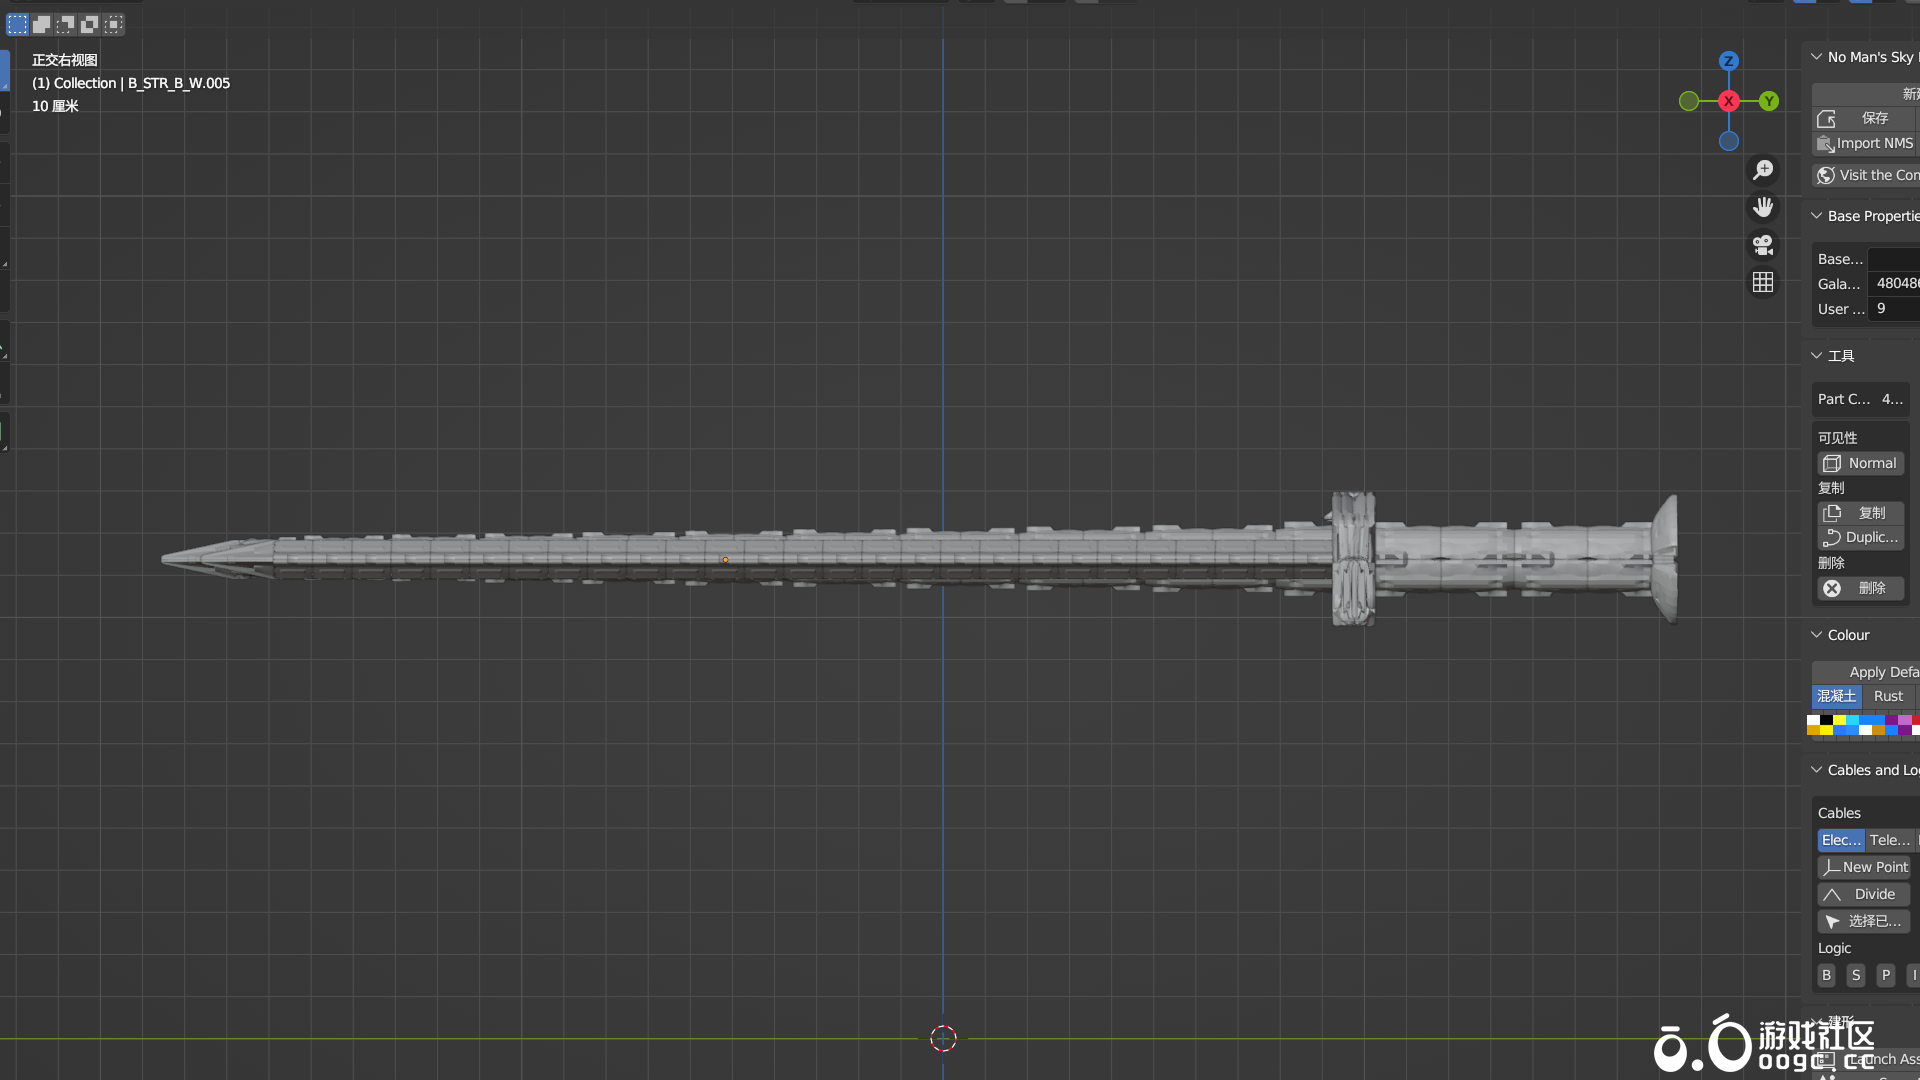Activate the pan hand viewport icon
Image resolution: width=1920 pixels, height=1080 pixels.
(1763, 207)
